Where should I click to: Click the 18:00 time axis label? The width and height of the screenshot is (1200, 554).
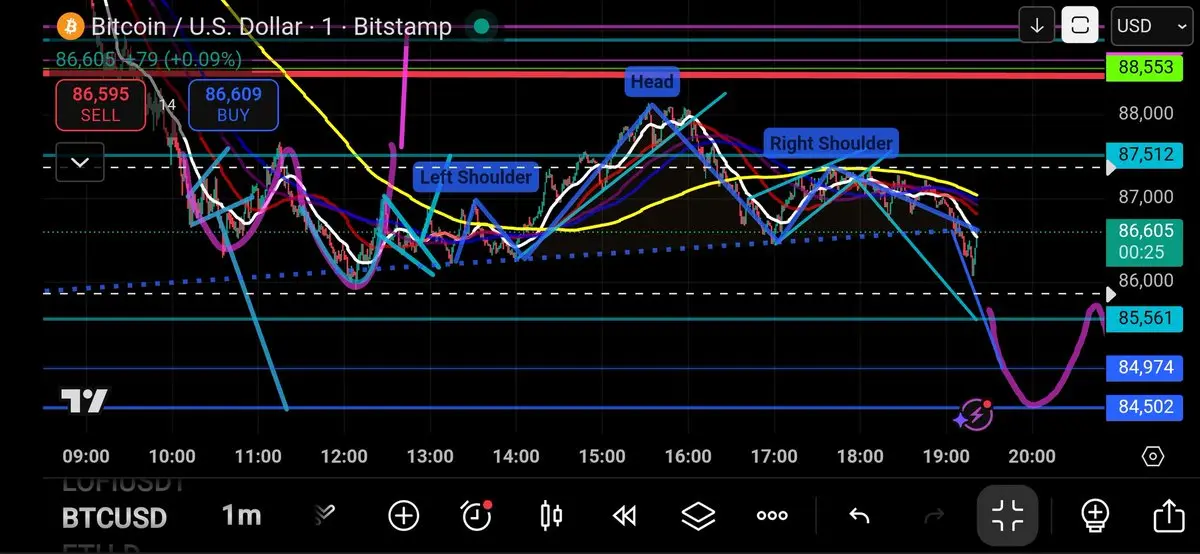[860, 457]
